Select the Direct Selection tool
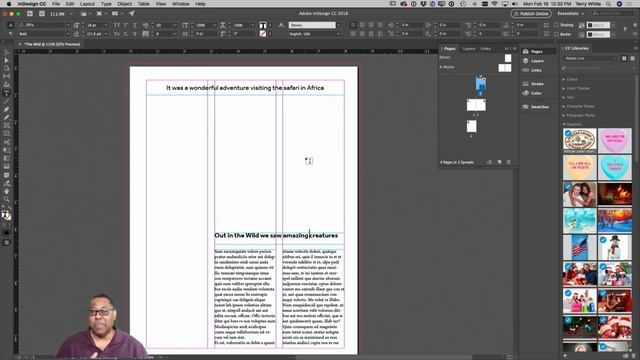This screenshot has height=360, width=640. pos(6,60)
